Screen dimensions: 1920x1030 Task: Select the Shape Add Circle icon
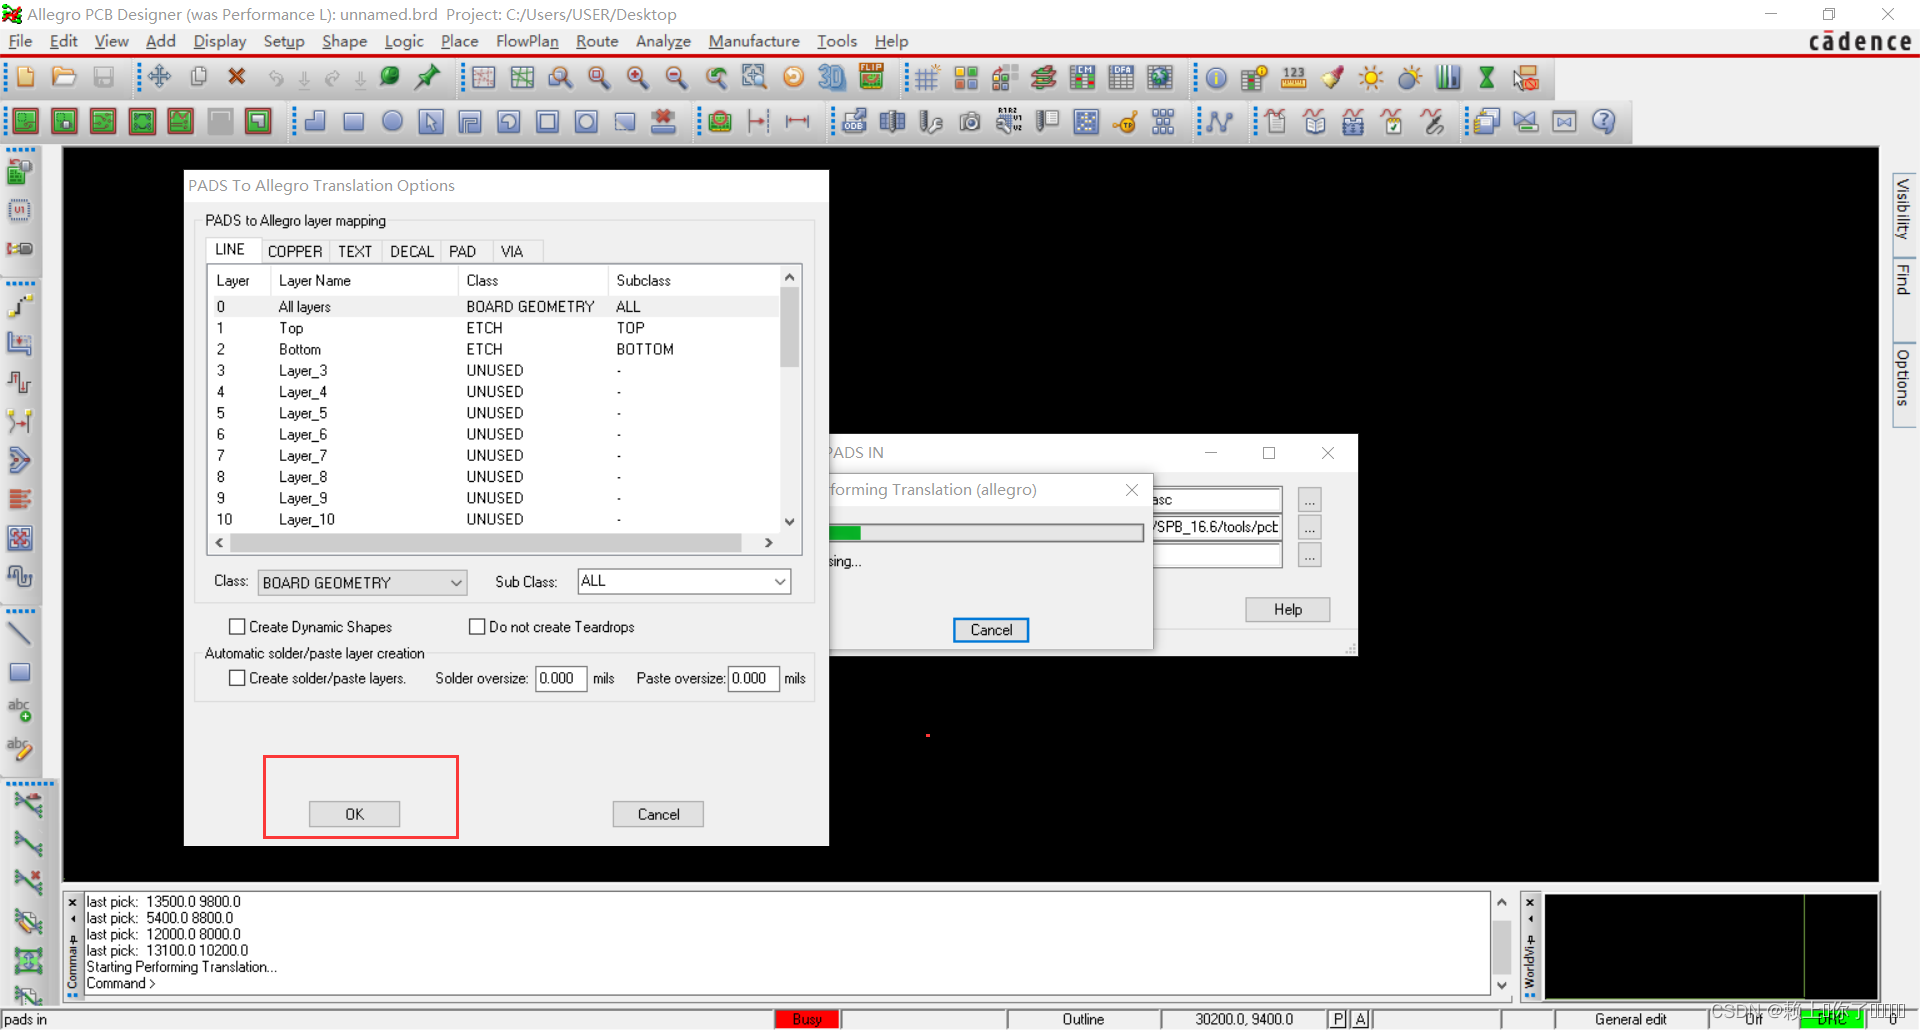click(x=392, y=122)
